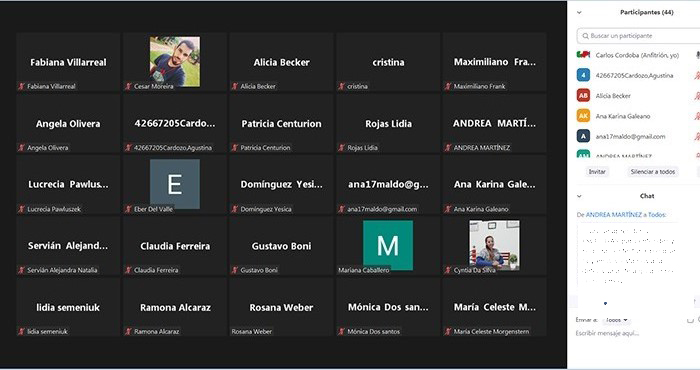Click the search magnifier icon in participants
700x370 pixels.
point(585,36)
